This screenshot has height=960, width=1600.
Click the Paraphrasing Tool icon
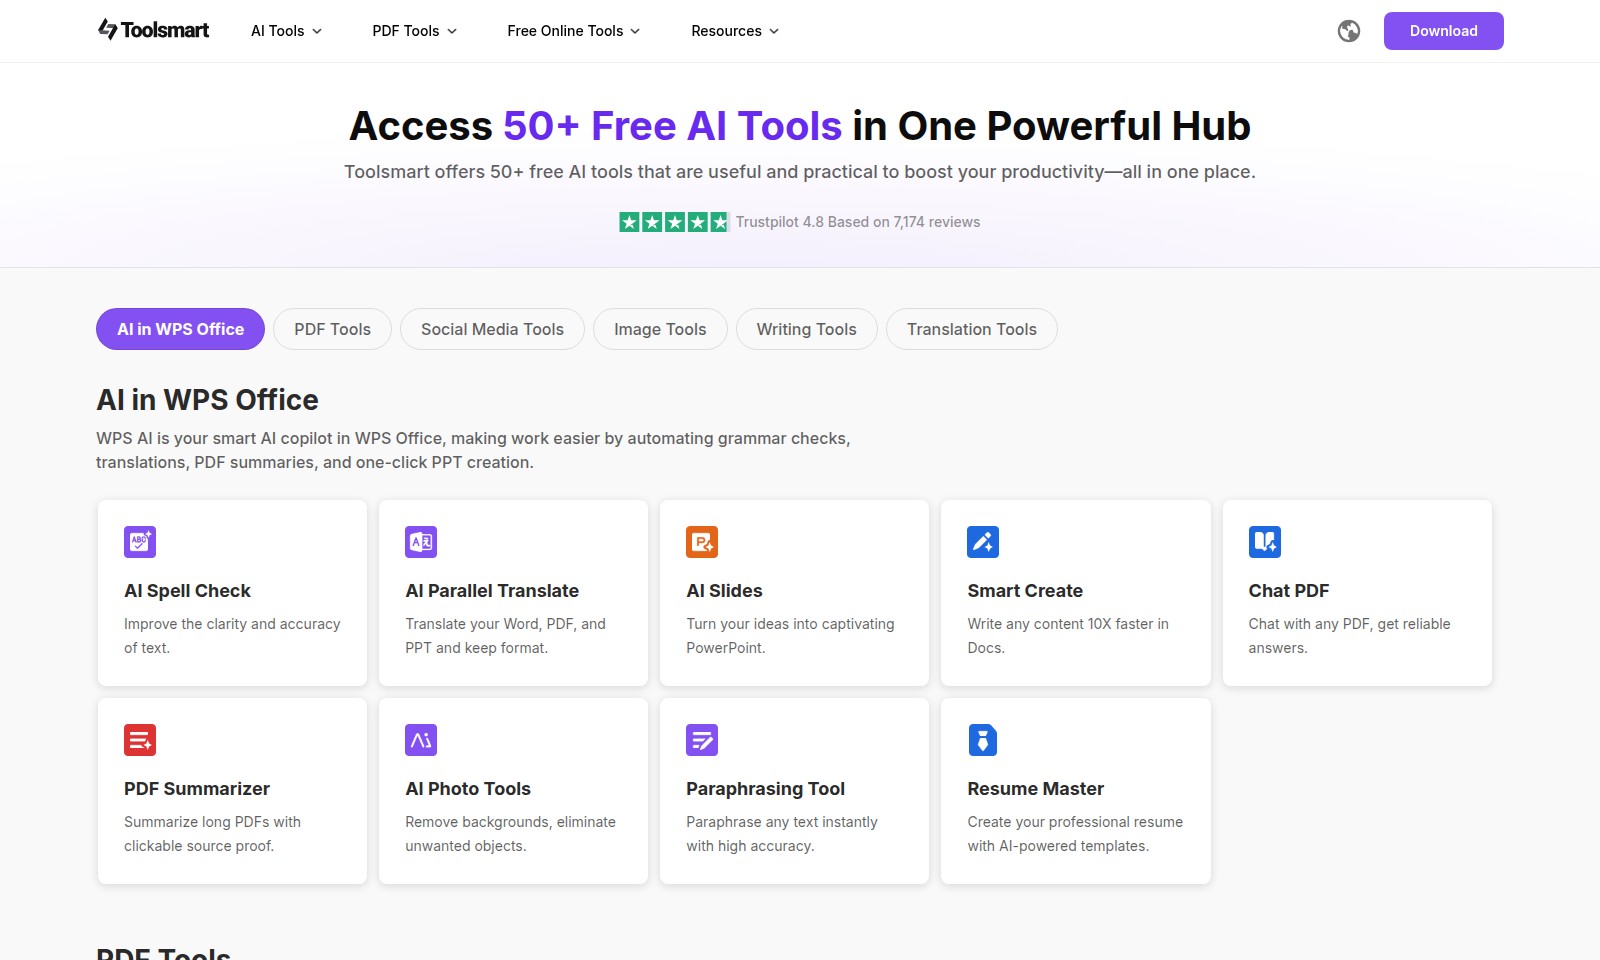(x=702, y=740)
